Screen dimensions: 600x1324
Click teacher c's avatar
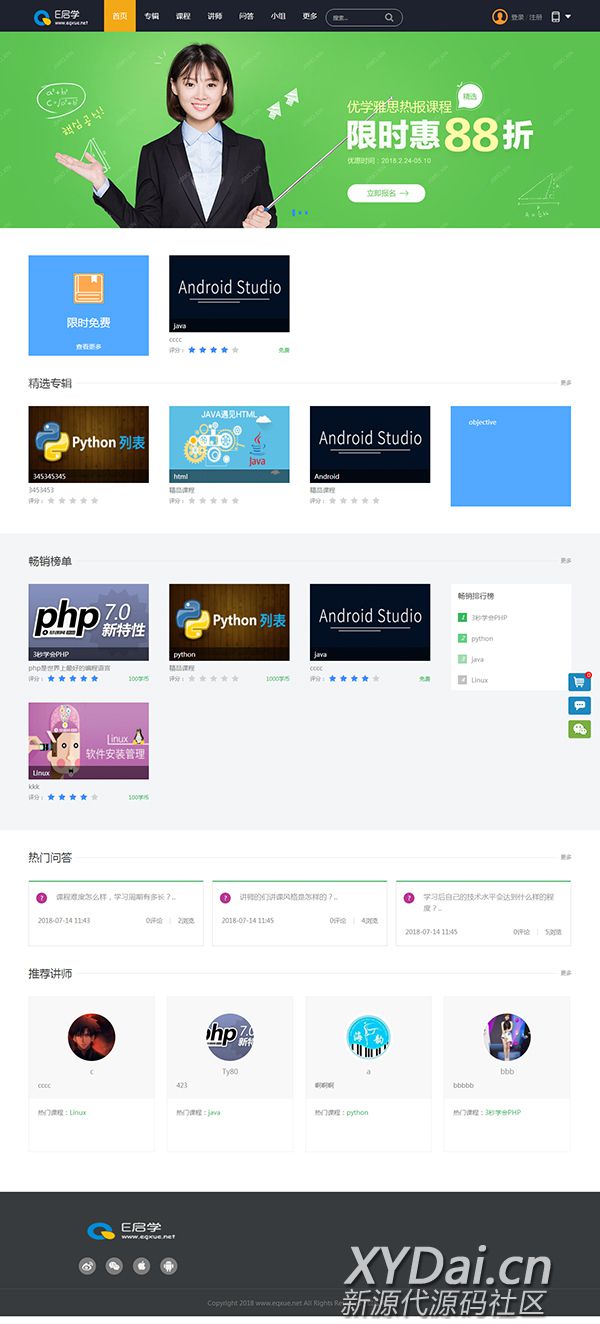[91, 1037]
